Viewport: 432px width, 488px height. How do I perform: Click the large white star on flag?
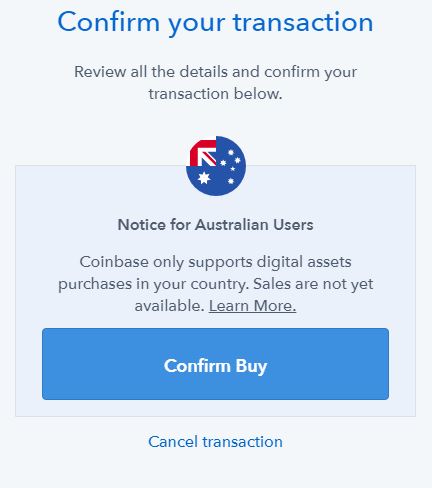click(x=204, y=178)
